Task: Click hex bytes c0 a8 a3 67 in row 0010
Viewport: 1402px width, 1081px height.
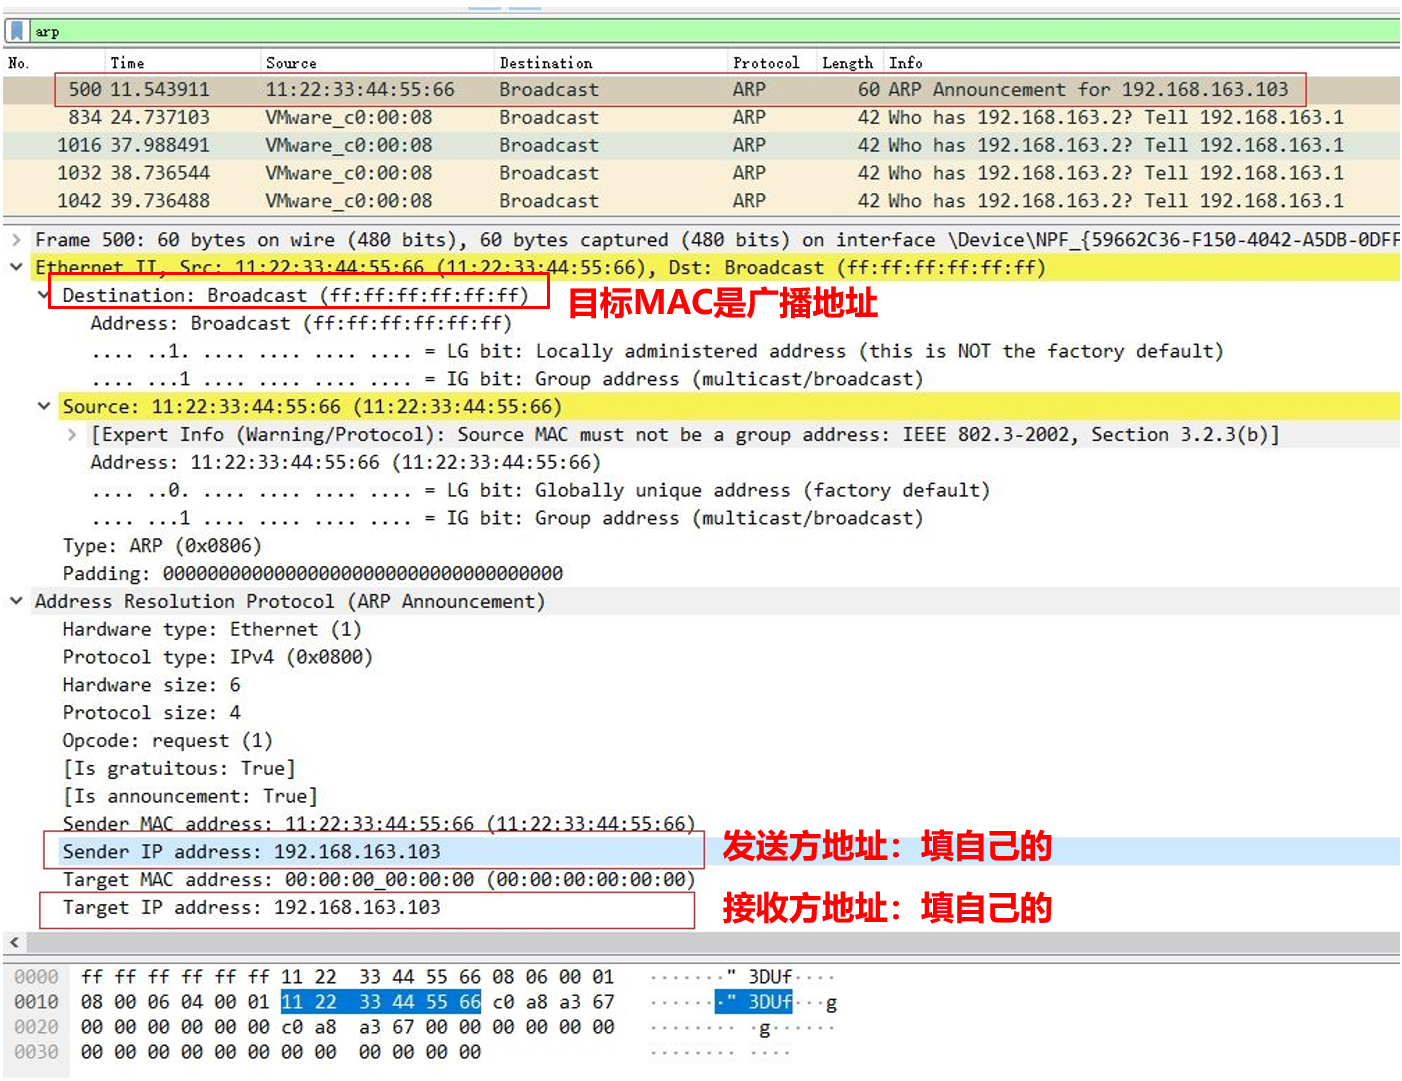Action: click(553, 1002)
